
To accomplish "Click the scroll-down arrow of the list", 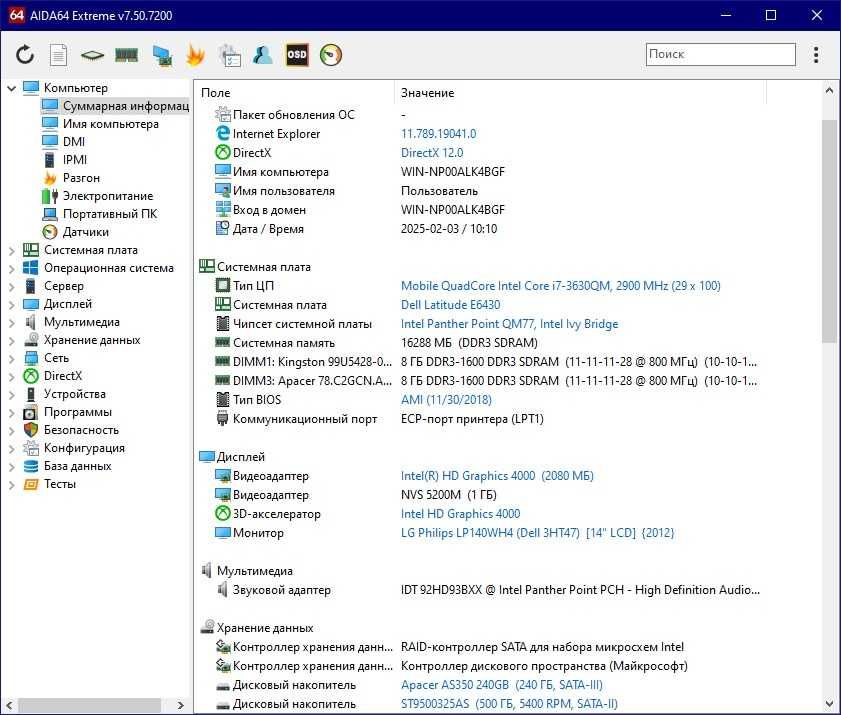I will tap(829, 704).
